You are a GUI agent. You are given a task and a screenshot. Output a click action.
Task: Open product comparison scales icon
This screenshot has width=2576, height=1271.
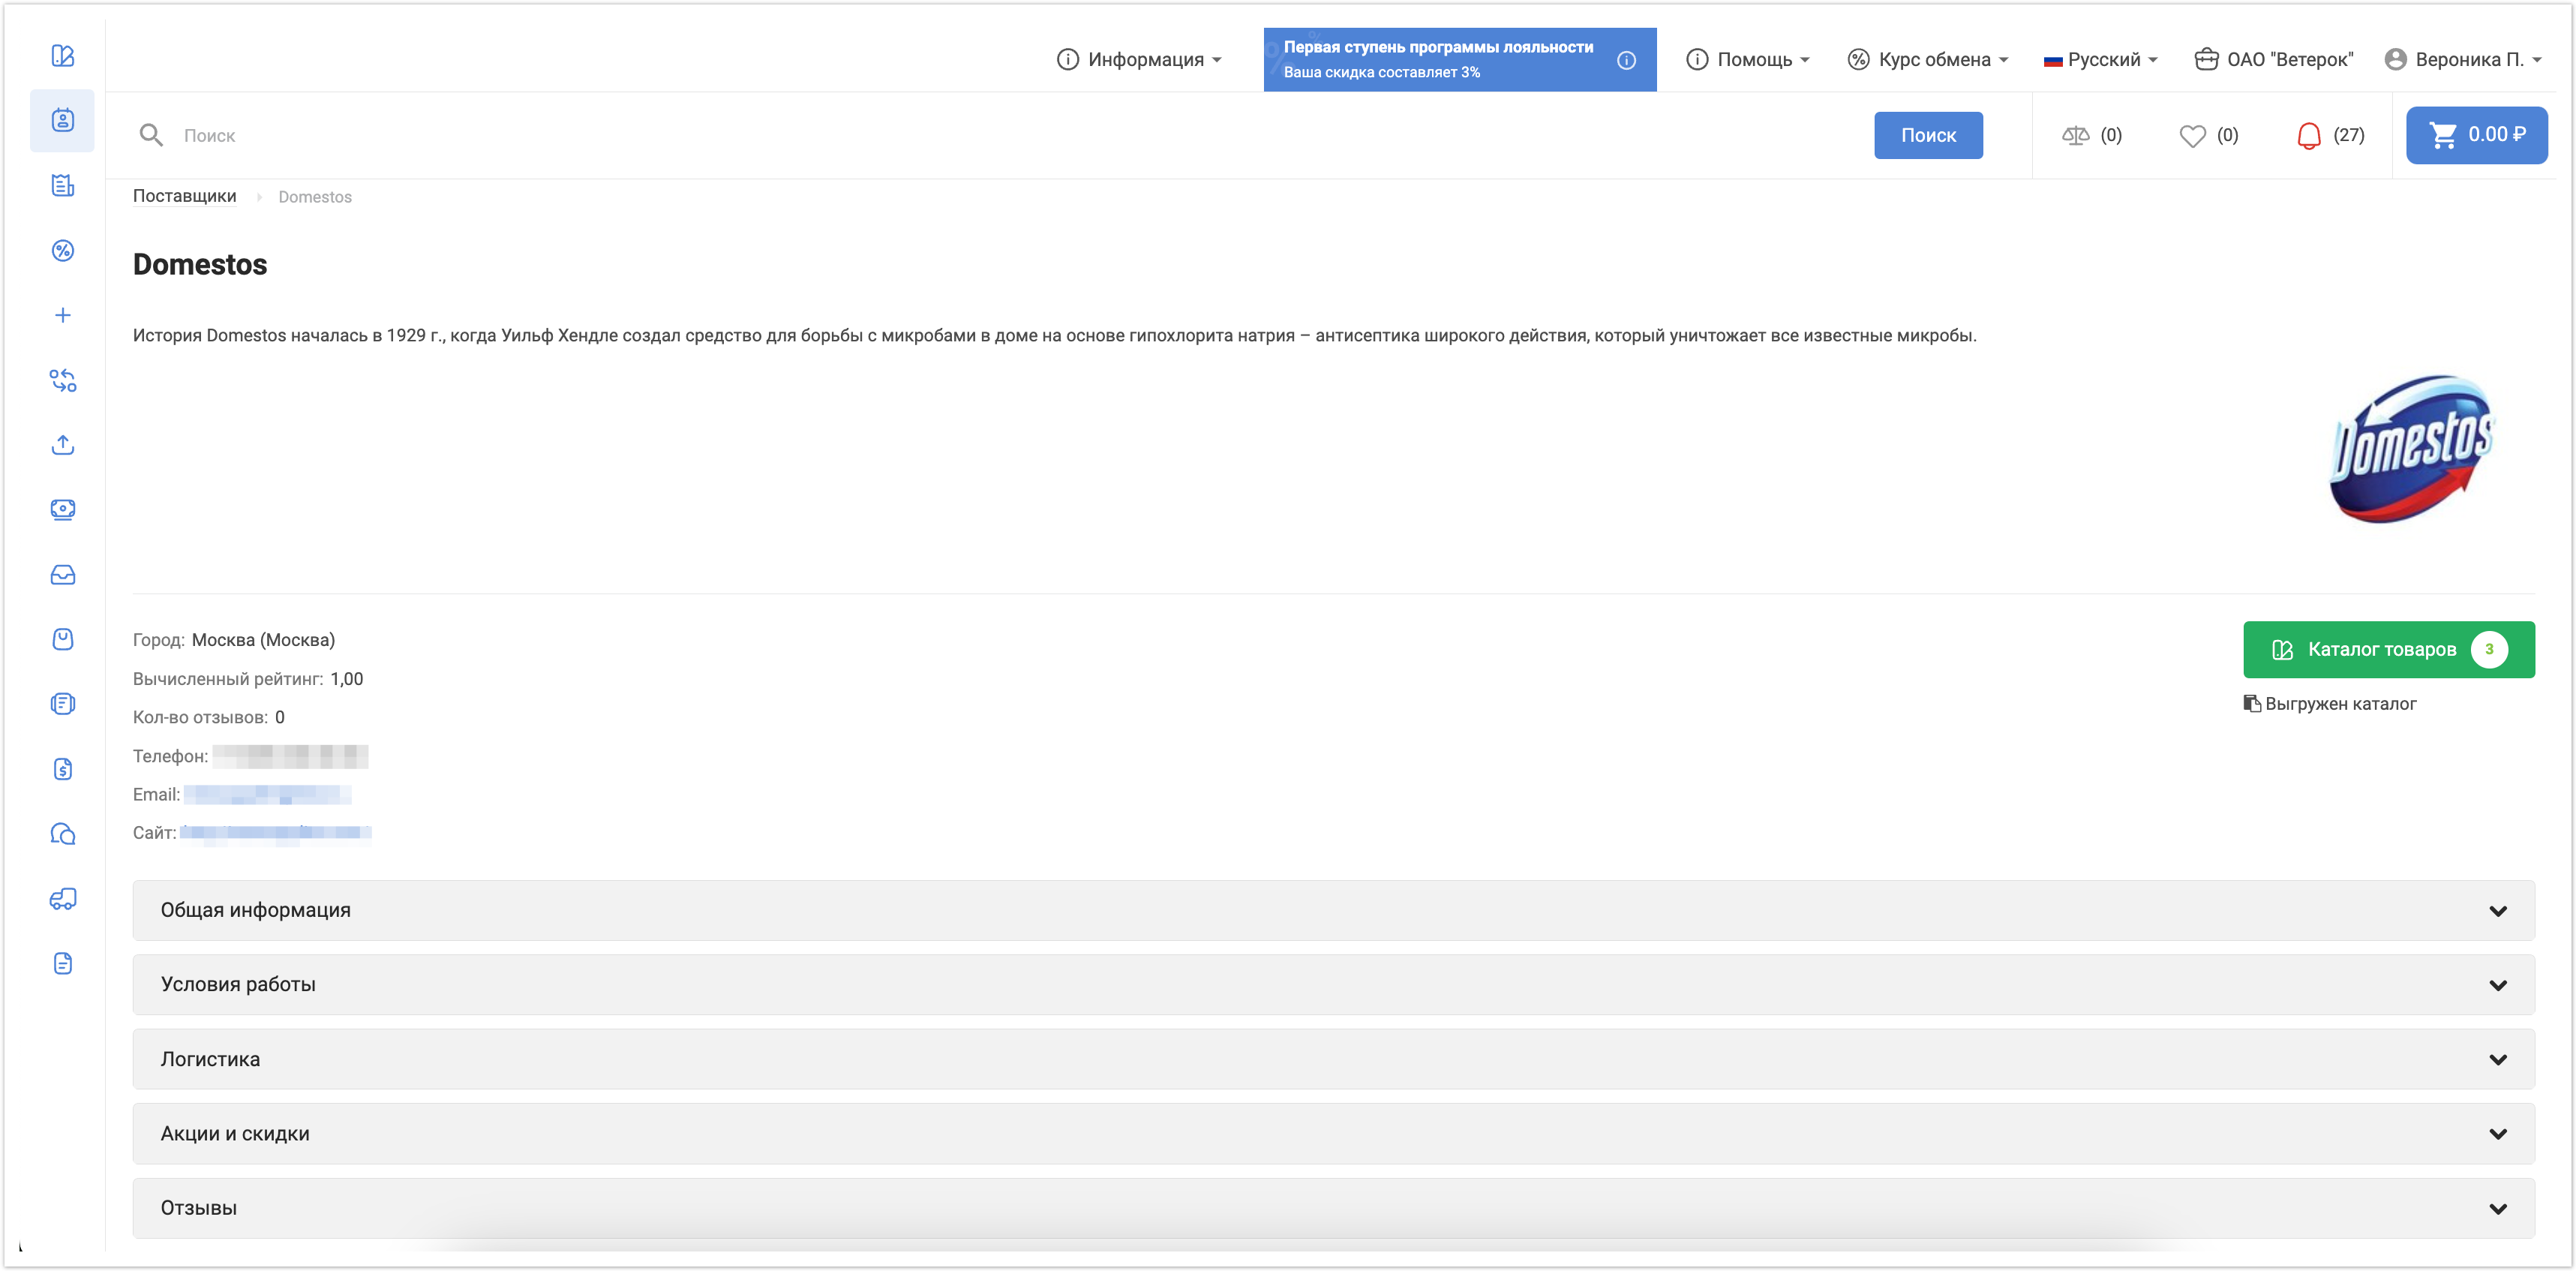click(x=2075, y=135)
